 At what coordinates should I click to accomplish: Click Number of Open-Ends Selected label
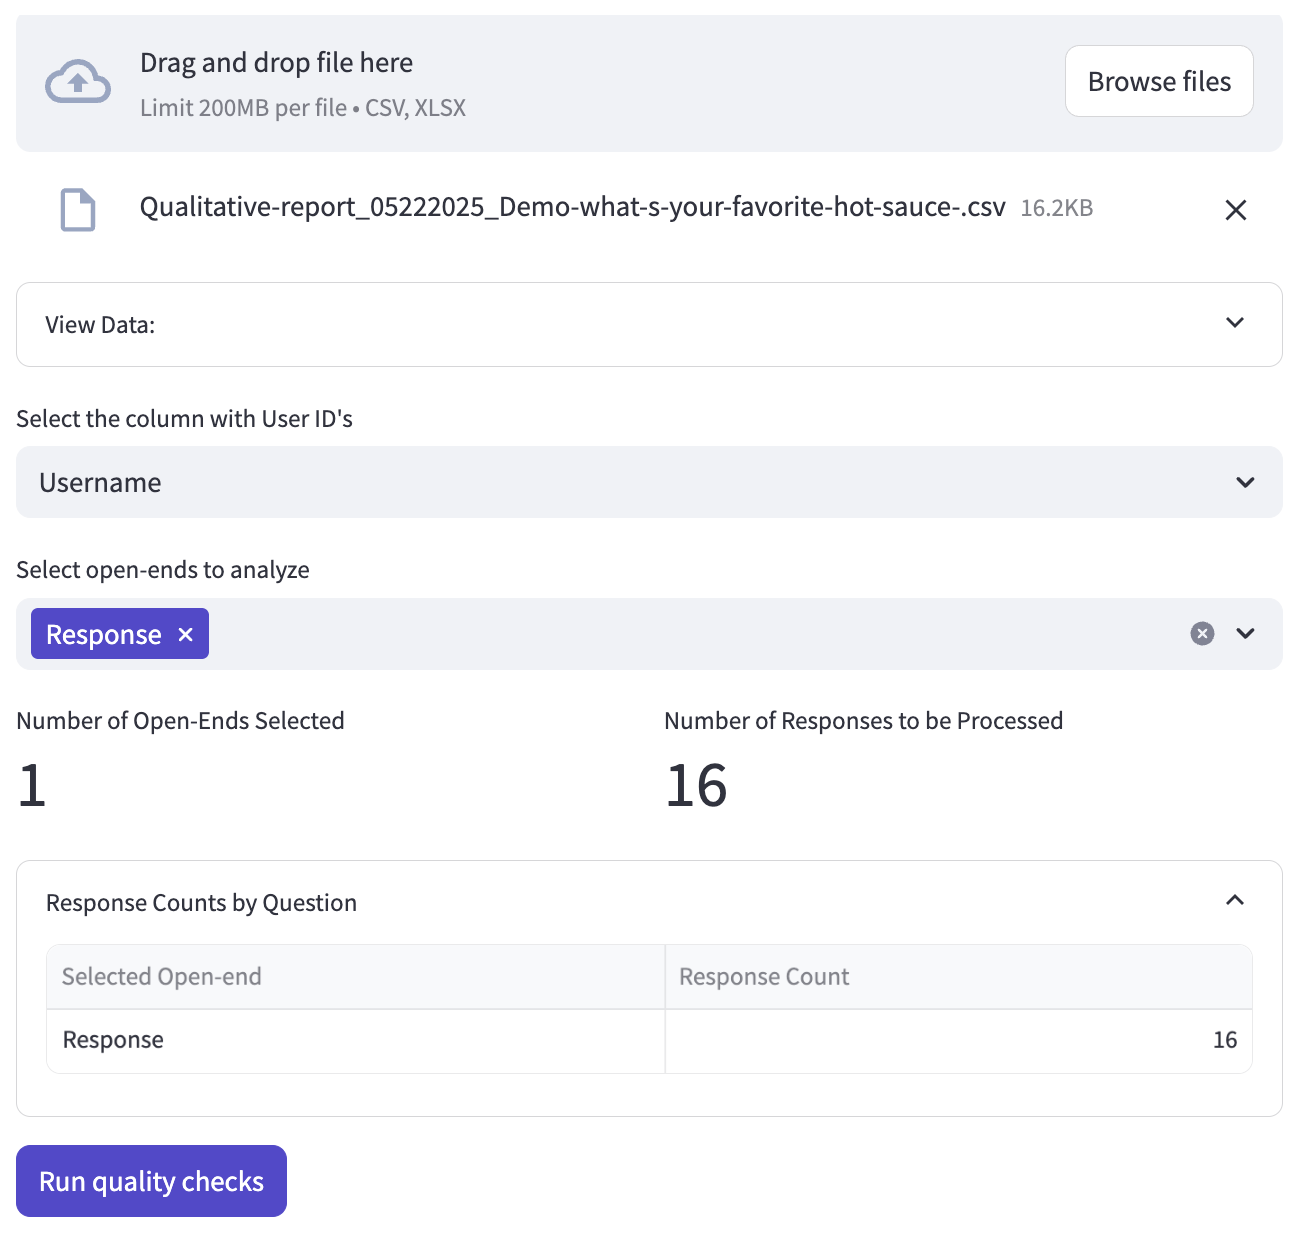click(180, 721)
